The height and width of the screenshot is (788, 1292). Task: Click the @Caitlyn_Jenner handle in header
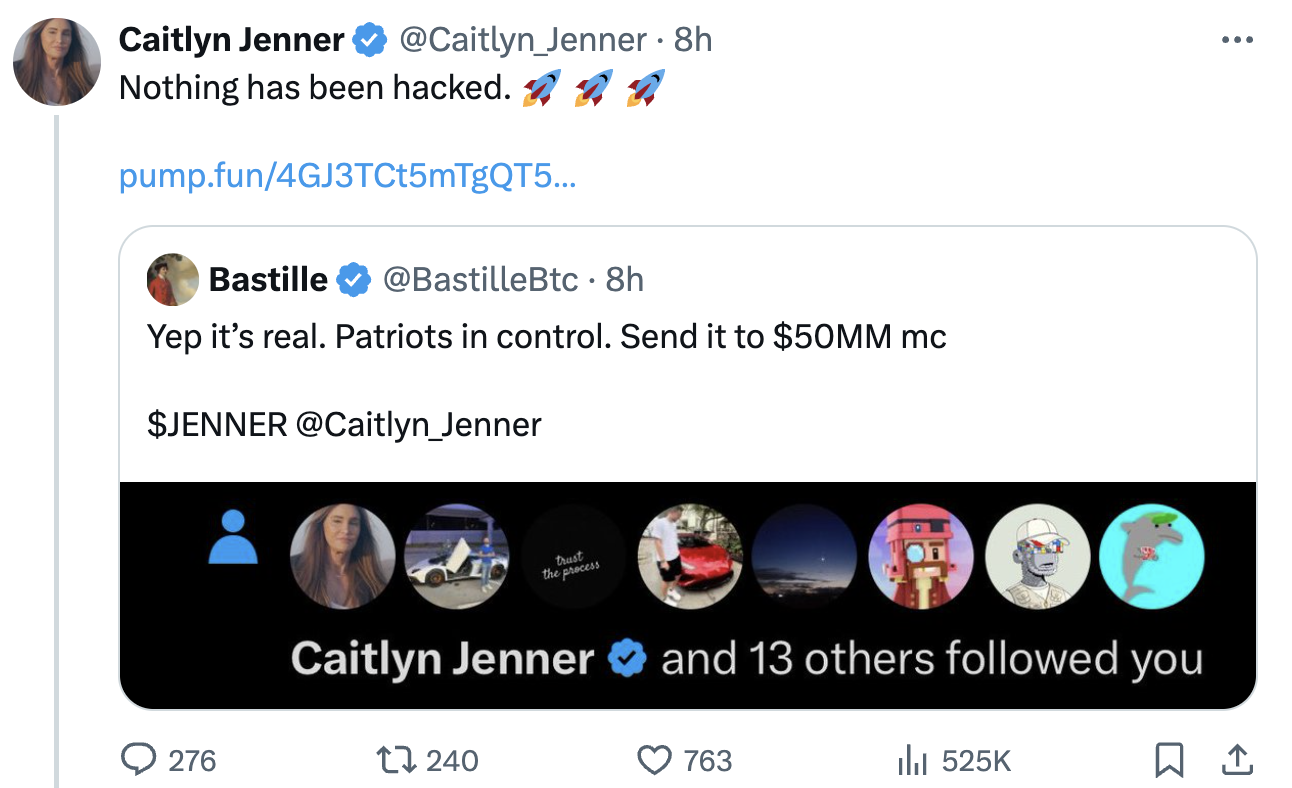(523, 40)
